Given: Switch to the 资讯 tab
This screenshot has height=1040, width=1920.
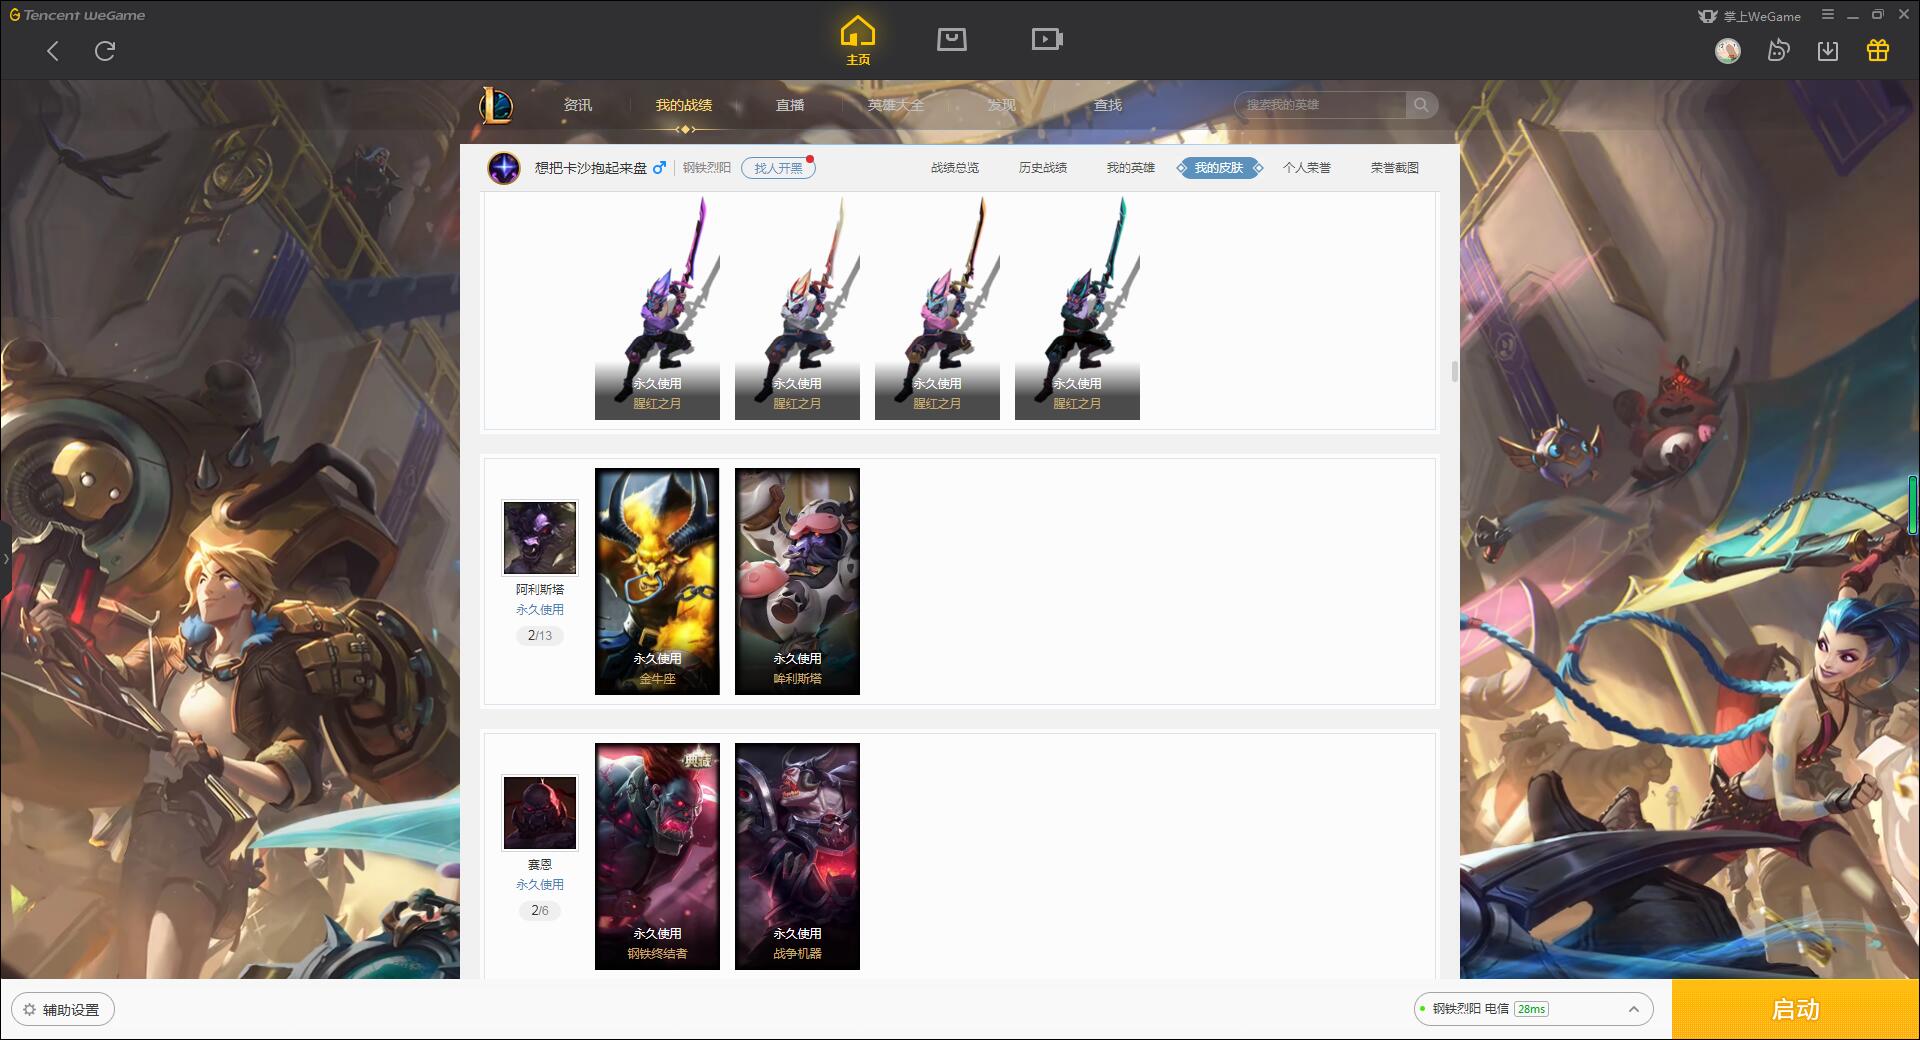Looking at the screenshot, I should [578, 105].
